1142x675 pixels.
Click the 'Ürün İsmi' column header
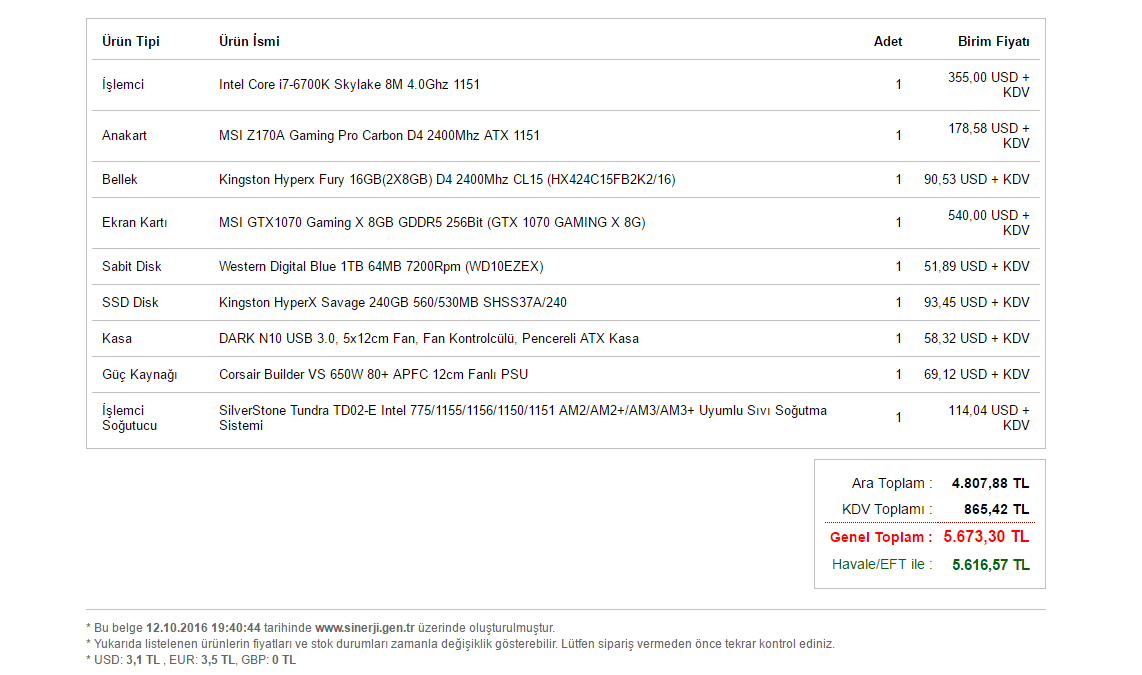click(249, 42)
